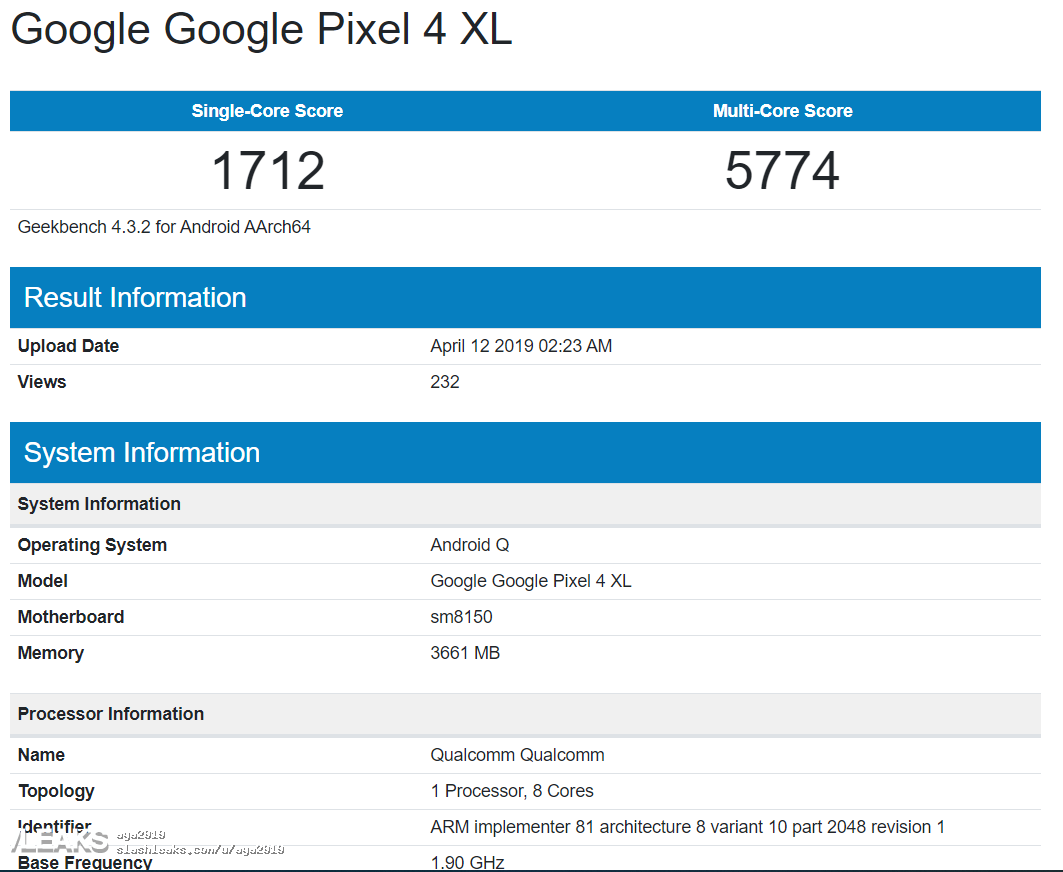Click the slashleaks.com/u/aga2019 watermark URL
1063x872 pixels.
coord(200,850)
